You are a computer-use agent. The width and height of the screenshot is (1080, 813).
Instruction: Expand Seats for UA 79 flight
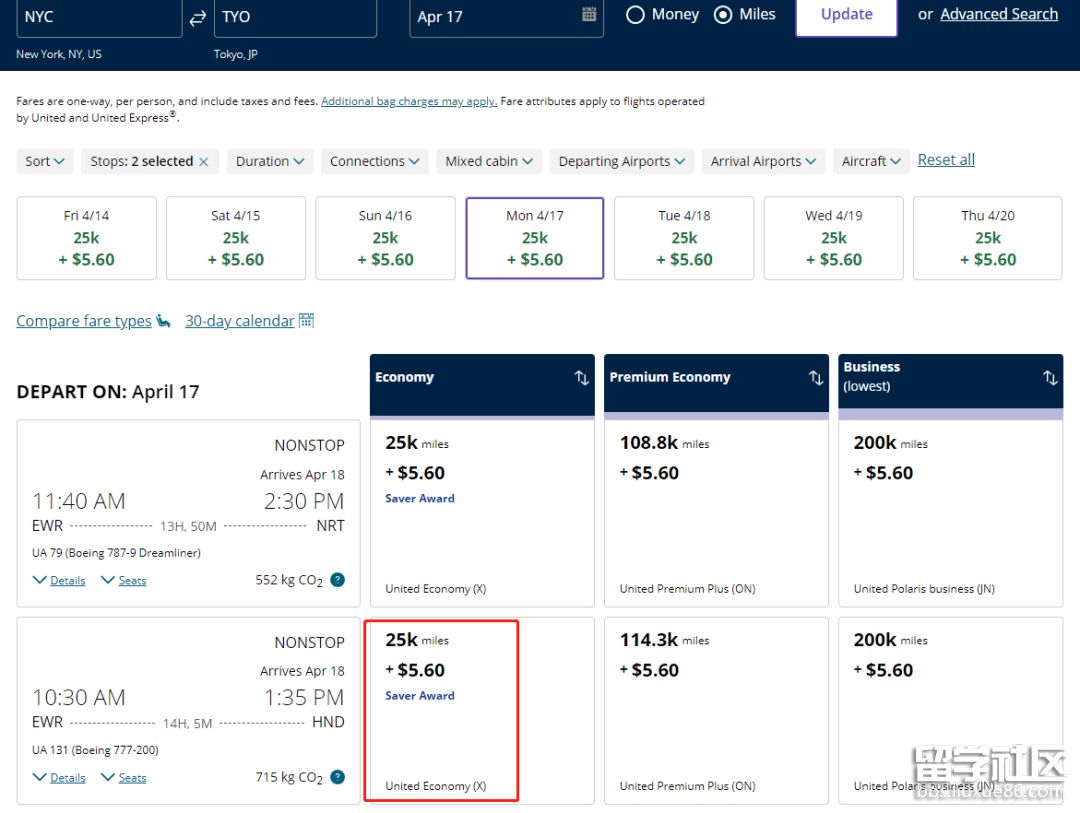[124, 581]
